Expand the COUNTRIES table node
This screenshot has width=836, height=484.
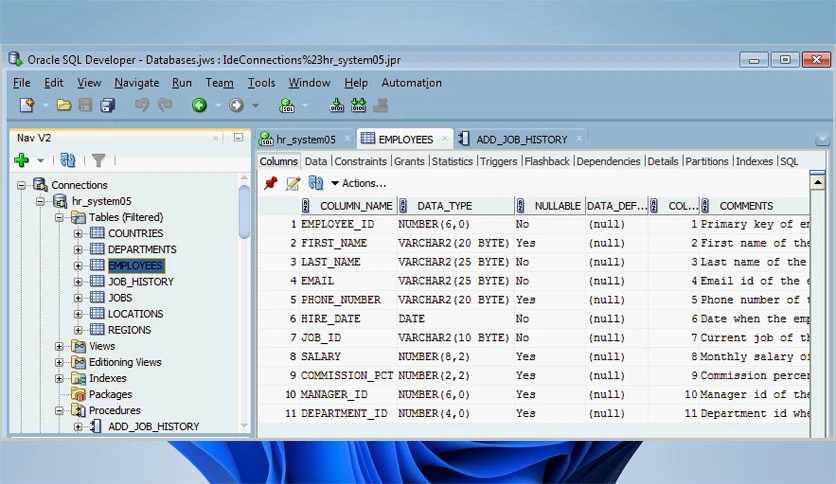pos(78,233)
